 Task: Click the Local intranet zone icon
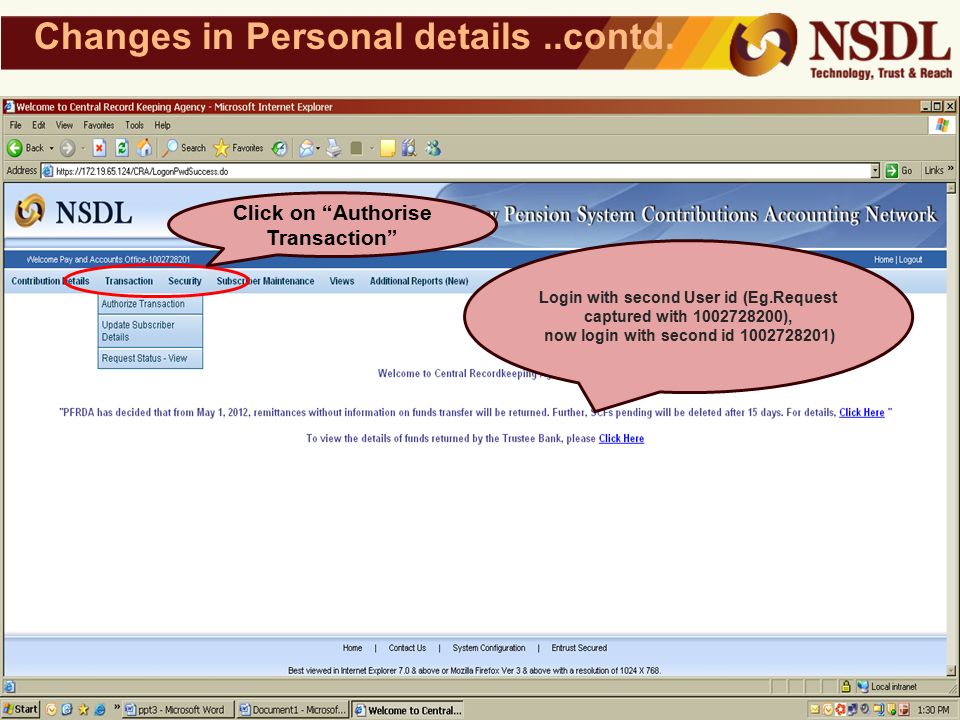click(863, 686)
